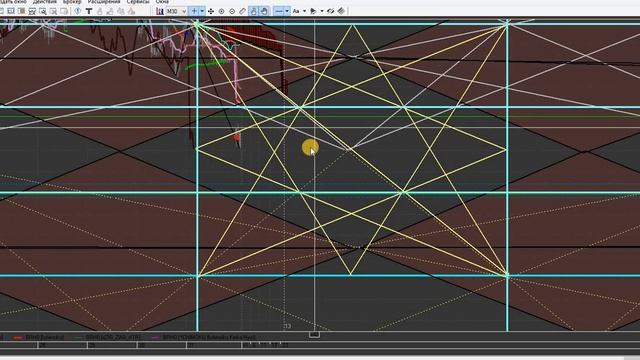Open the Расширения menu
The image size is (640, 360).
pyautogui.click(x=104, y=2)
